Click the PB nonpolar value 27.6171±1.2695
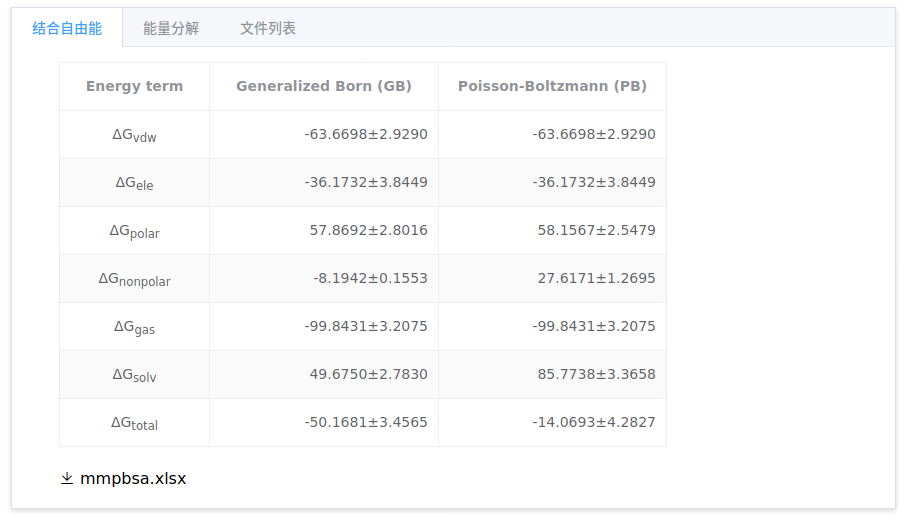The width and height of the screenshot is (904, 519). pos(596,278)
